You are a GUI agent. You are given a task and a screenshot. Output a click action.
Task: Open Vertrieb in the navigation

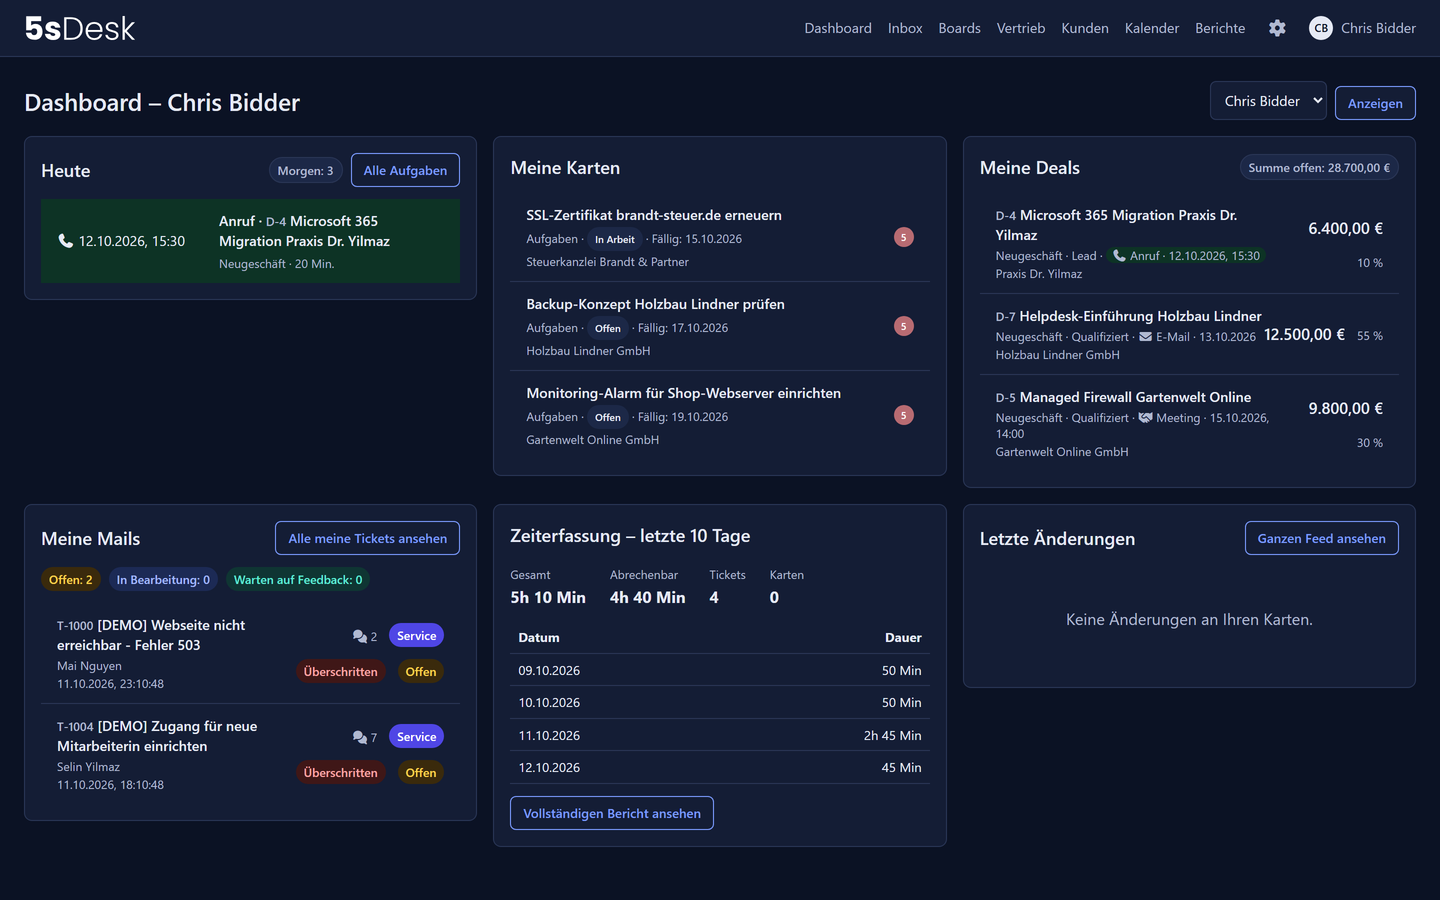pyautogui.click(x=1021, y=28)
